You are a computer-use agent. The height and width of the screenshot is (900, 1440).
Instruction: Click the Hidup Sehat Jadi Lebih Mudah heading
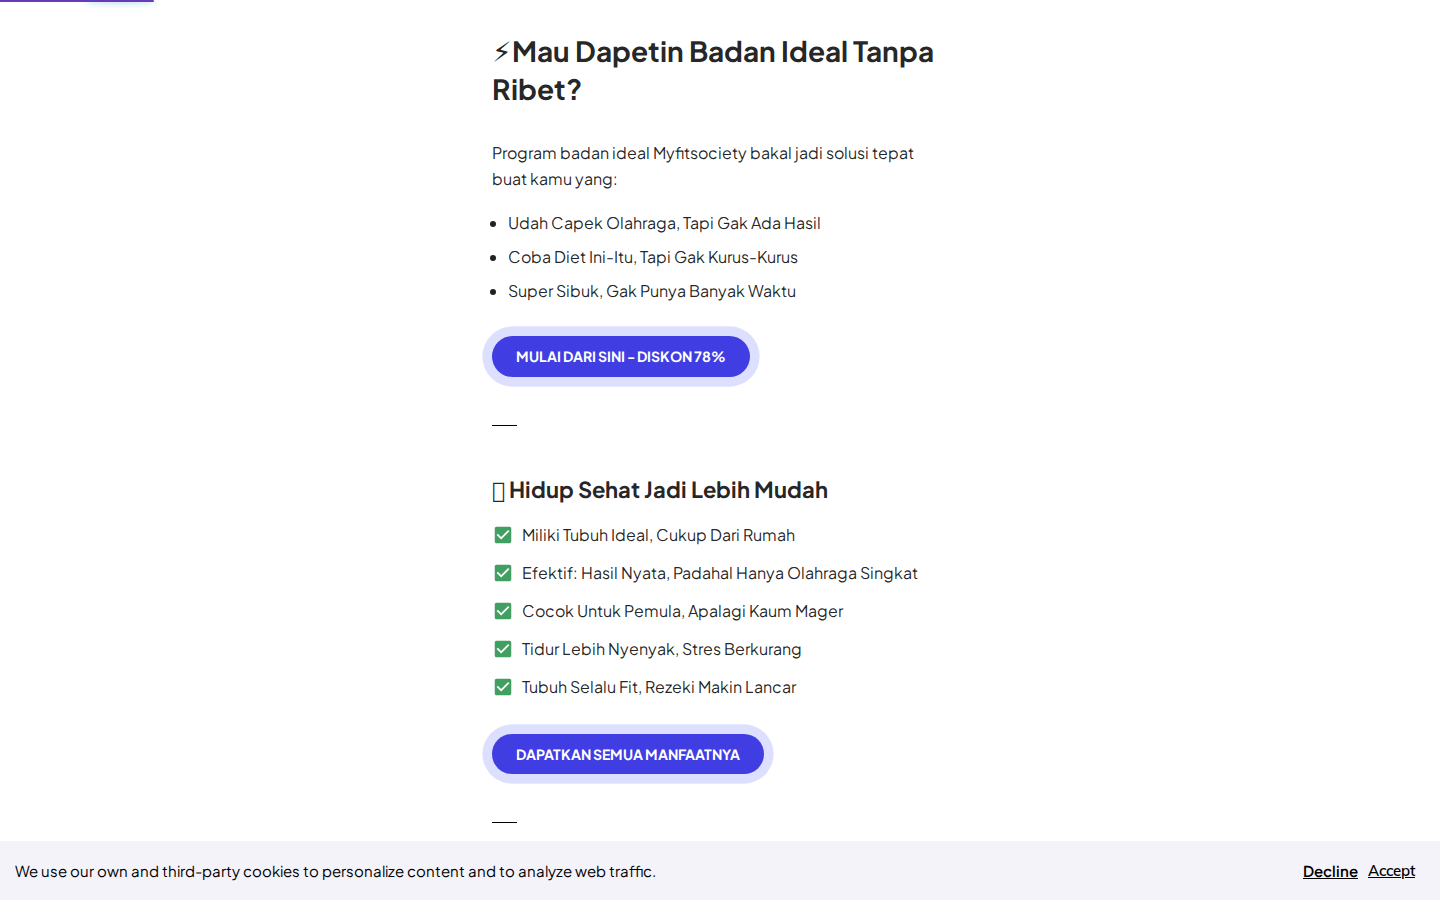point(660,490)
